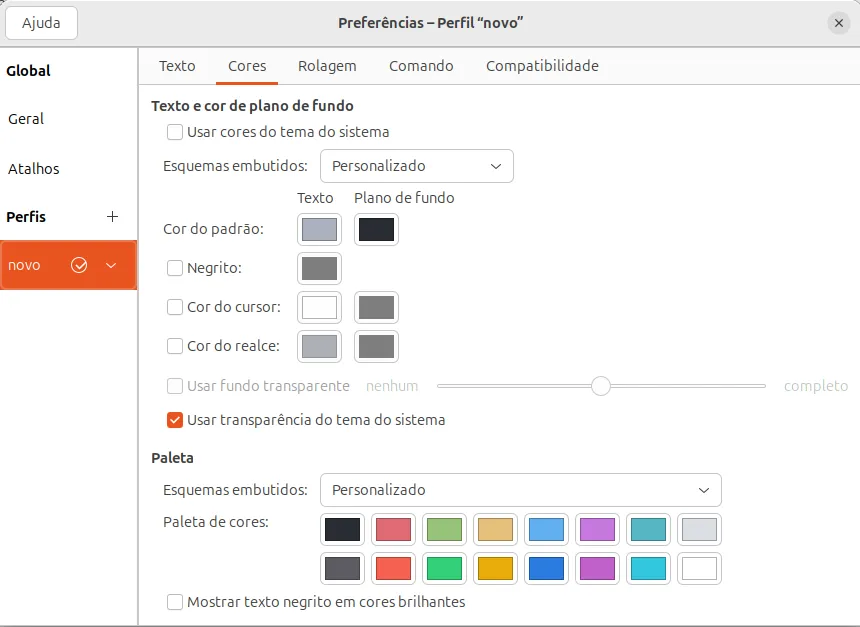Screen dimensions: 860x627
Task: Open the Rolagem tab
Action: click(x=327, y=66)
